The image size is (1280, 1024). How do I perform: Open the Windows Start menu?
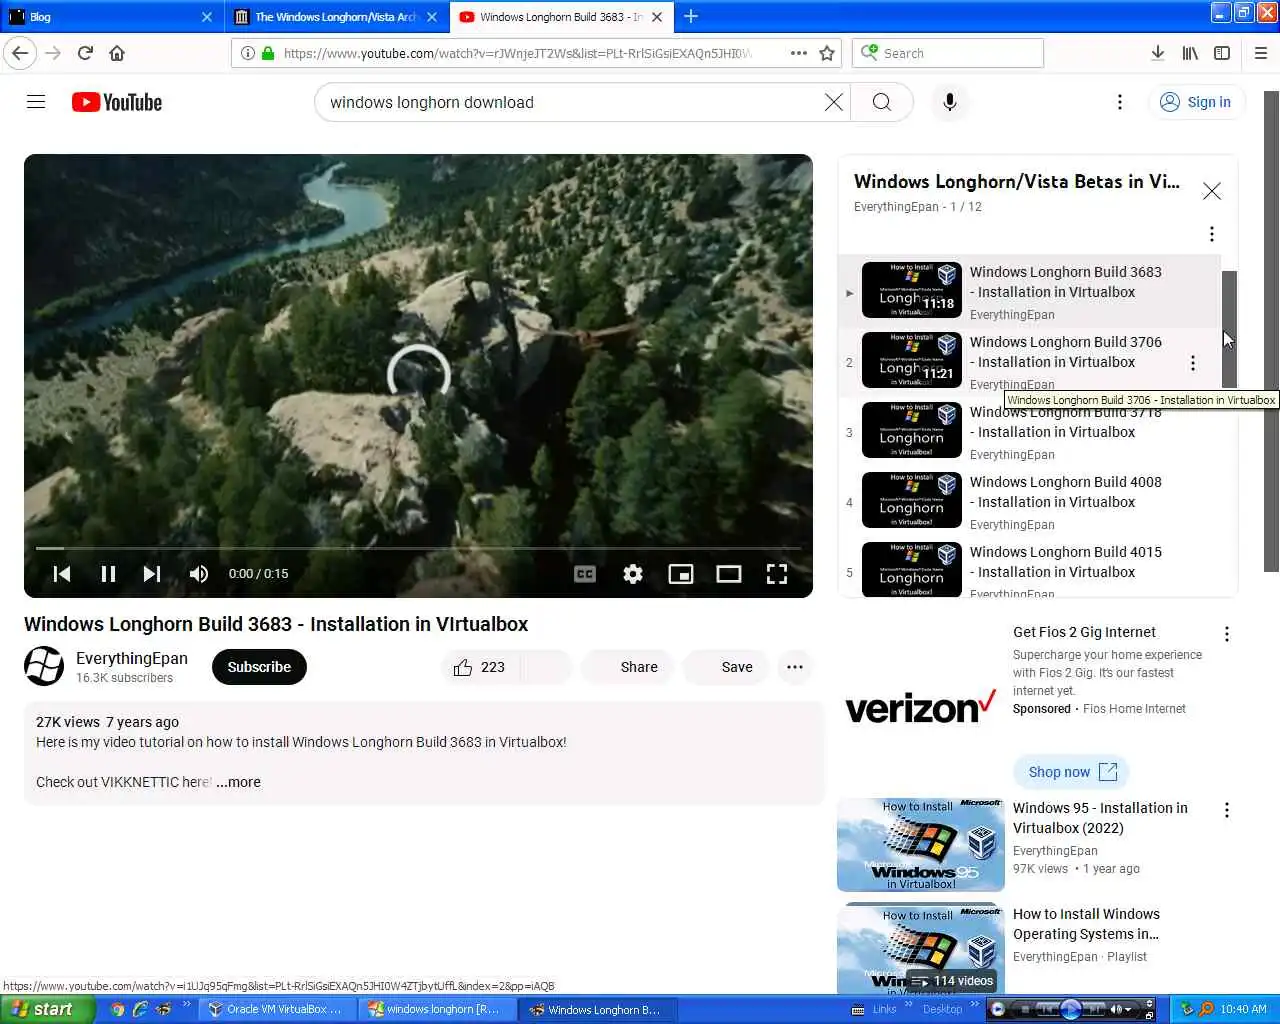click(47, 1009)
